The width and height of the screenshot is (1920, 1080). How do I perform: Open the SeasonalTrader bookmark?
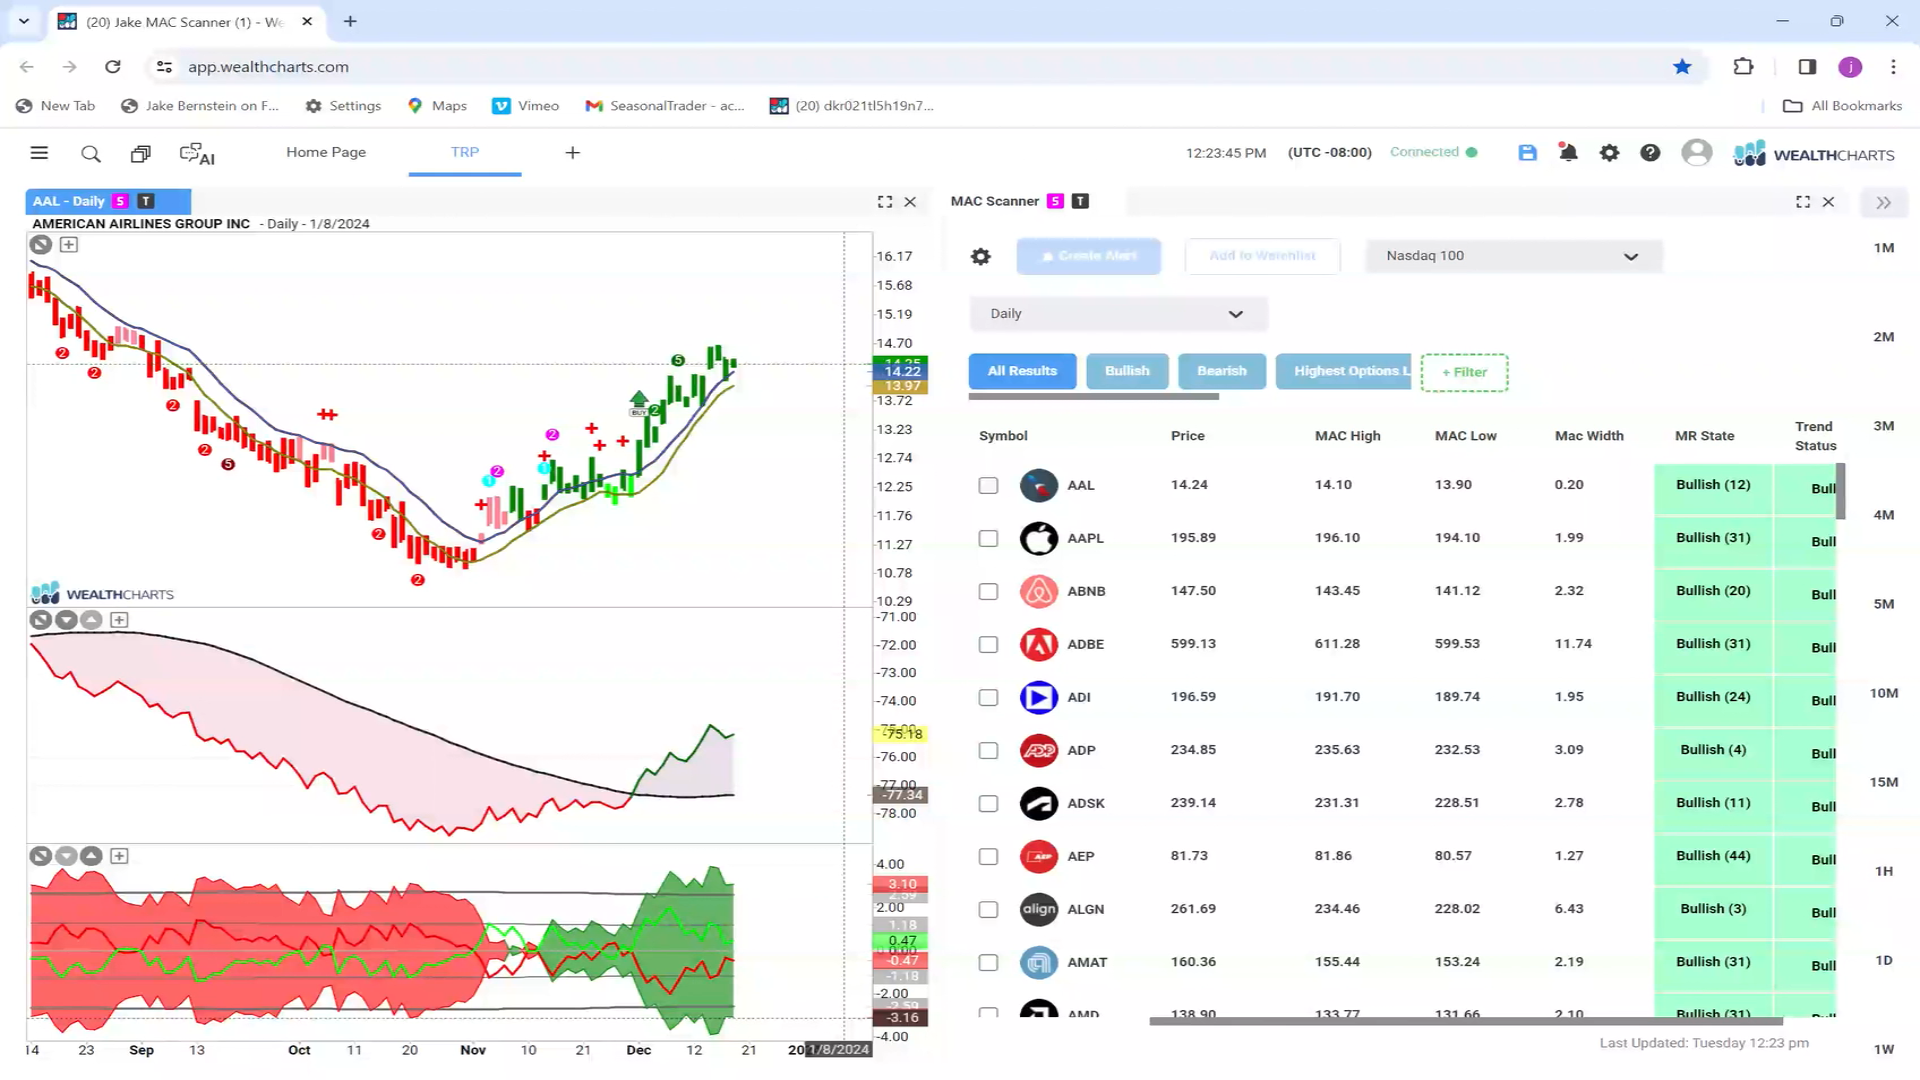click(665, 106)
